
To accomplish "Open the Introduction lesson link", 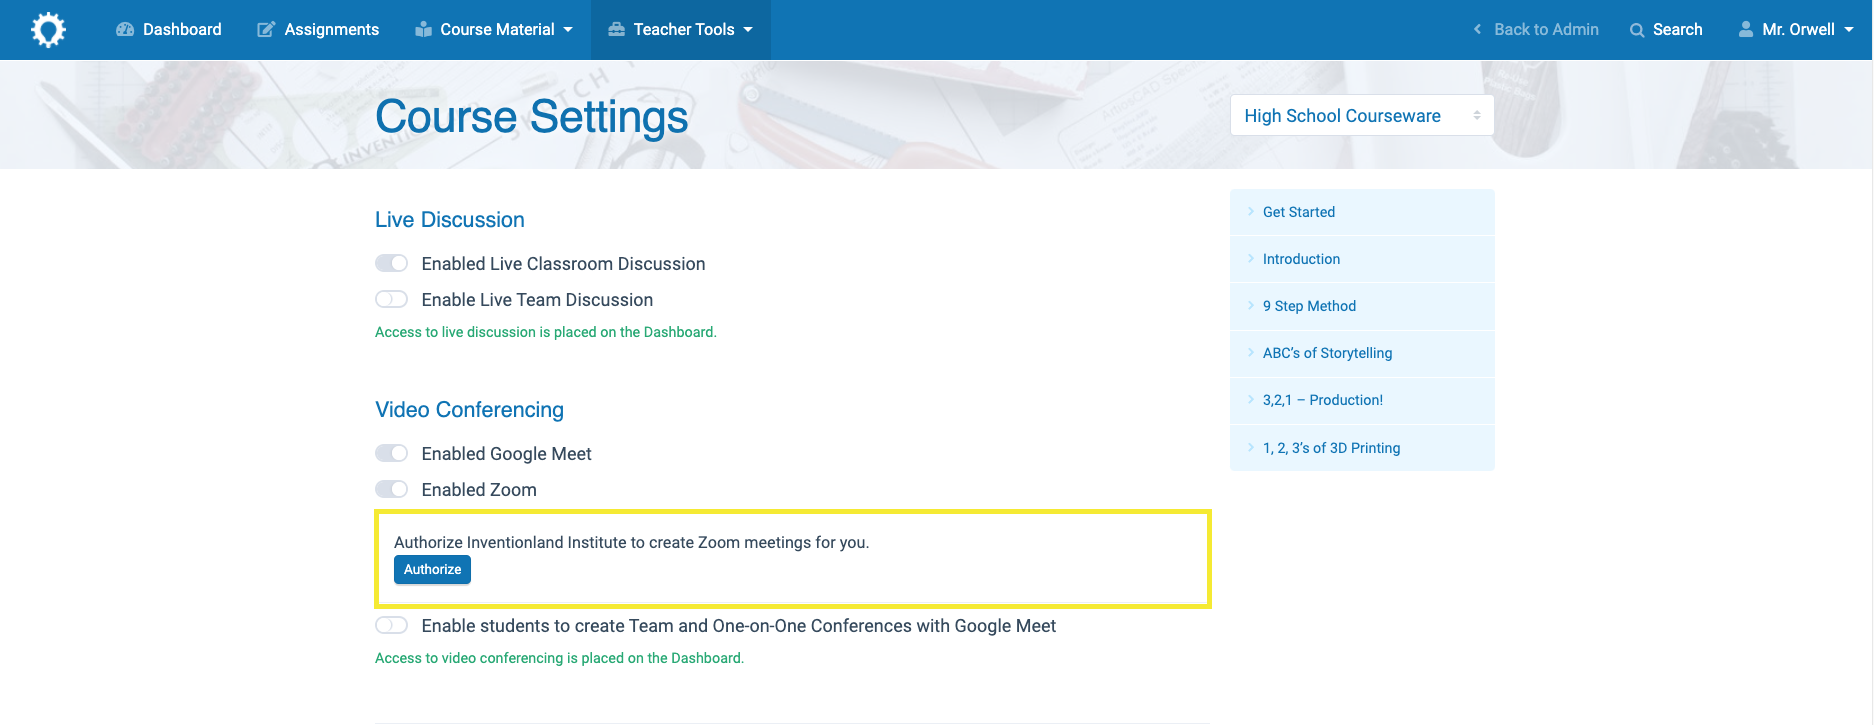I will [x=1301, y=259].
